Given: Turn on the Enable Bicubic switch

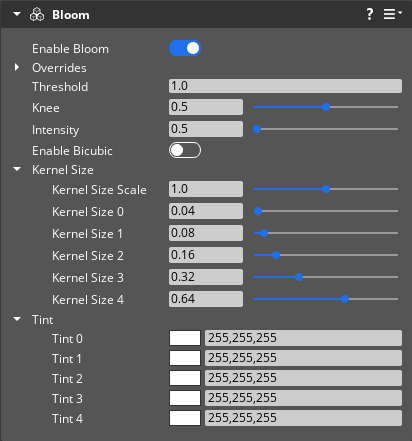Looking at the screenshot, I should point(185,150).
